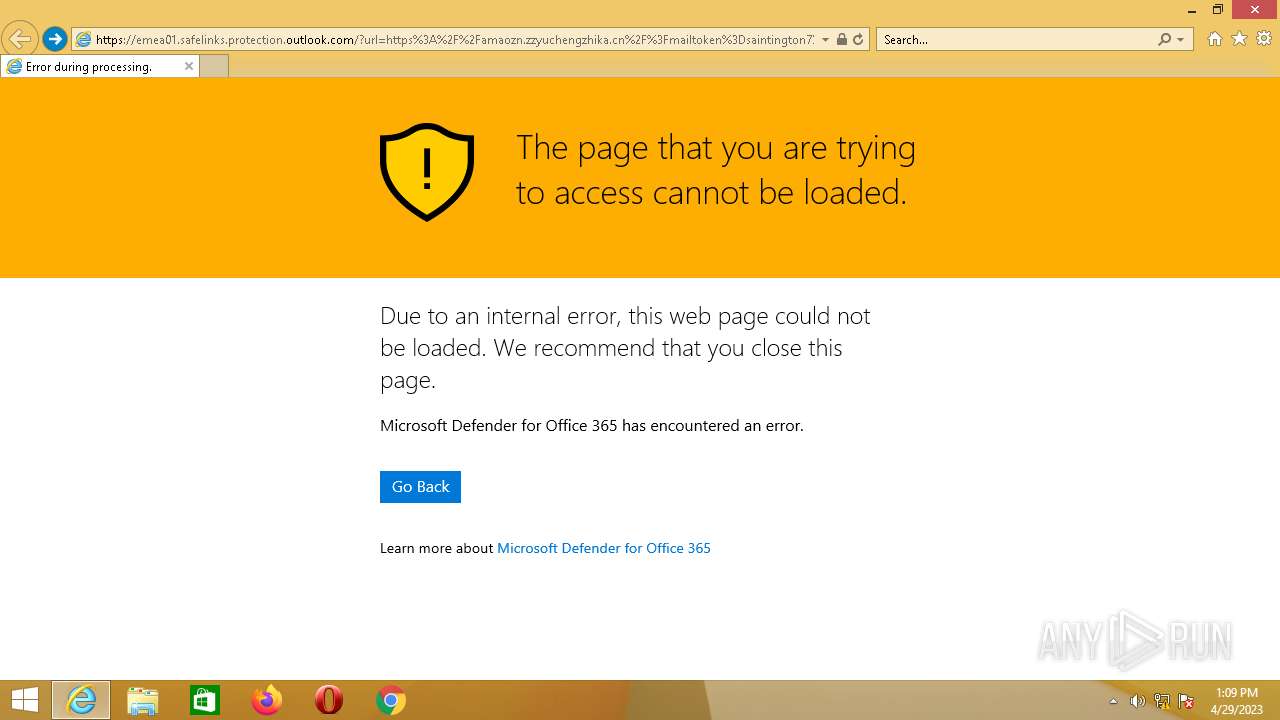Click the security lock icon in address bar

click(x=842, y=40)
